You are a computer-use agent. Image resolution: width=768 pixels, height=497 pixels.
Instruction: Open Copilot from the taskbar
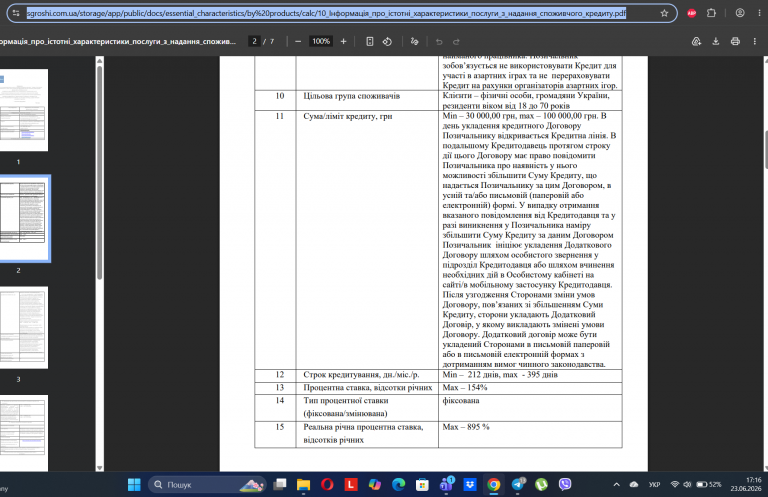click(x=375, y=485)
